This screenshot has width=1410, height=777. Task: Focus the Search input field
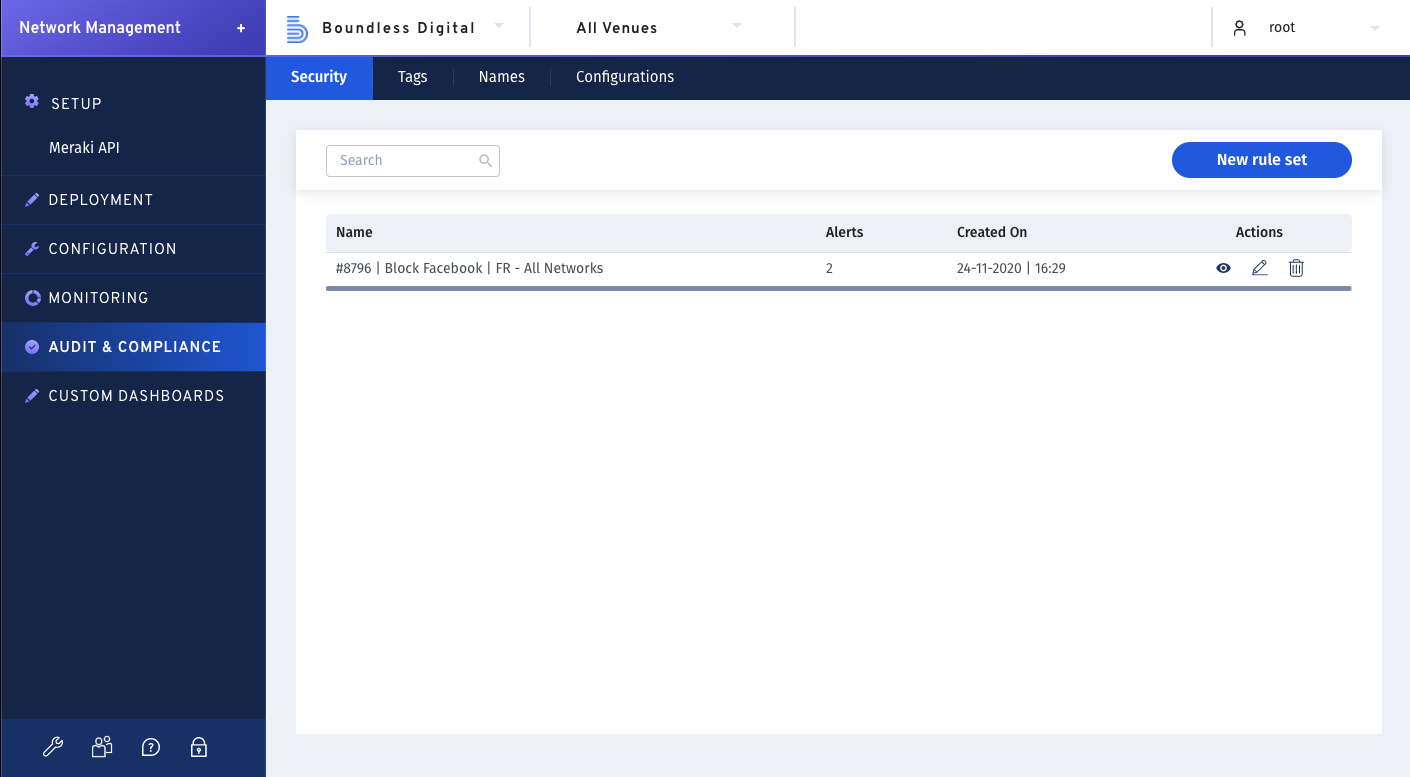point(413,160)
